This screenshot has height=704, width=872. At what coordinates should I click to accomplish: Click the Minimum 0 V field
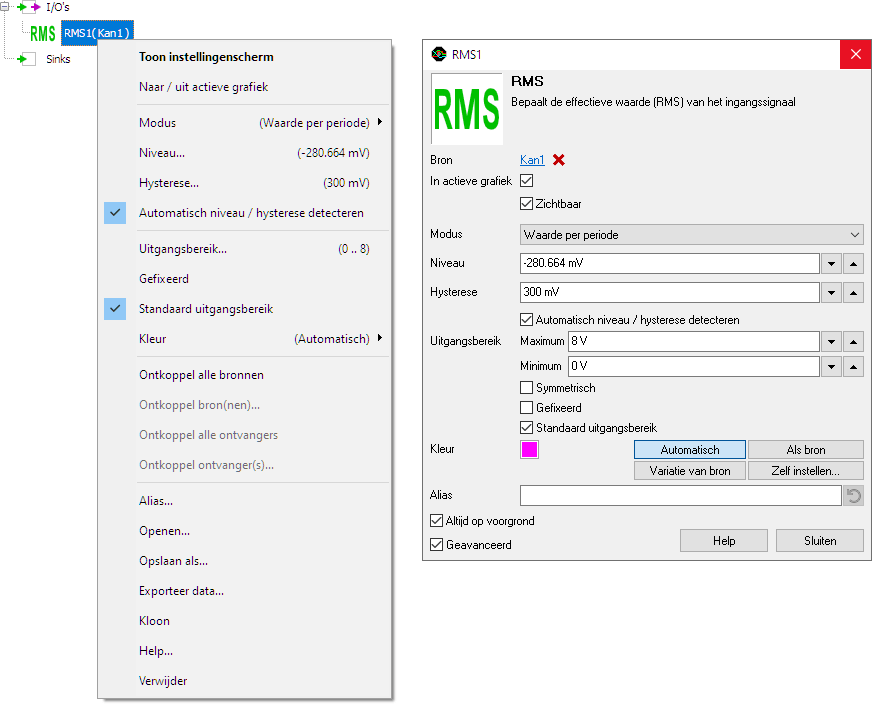pos(694,366)
